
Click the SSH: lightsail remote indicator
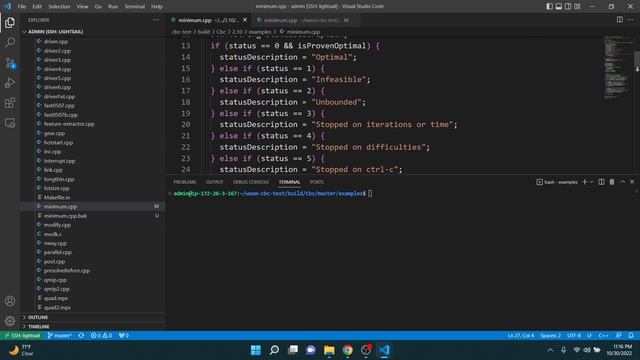[x=22, y=336]
